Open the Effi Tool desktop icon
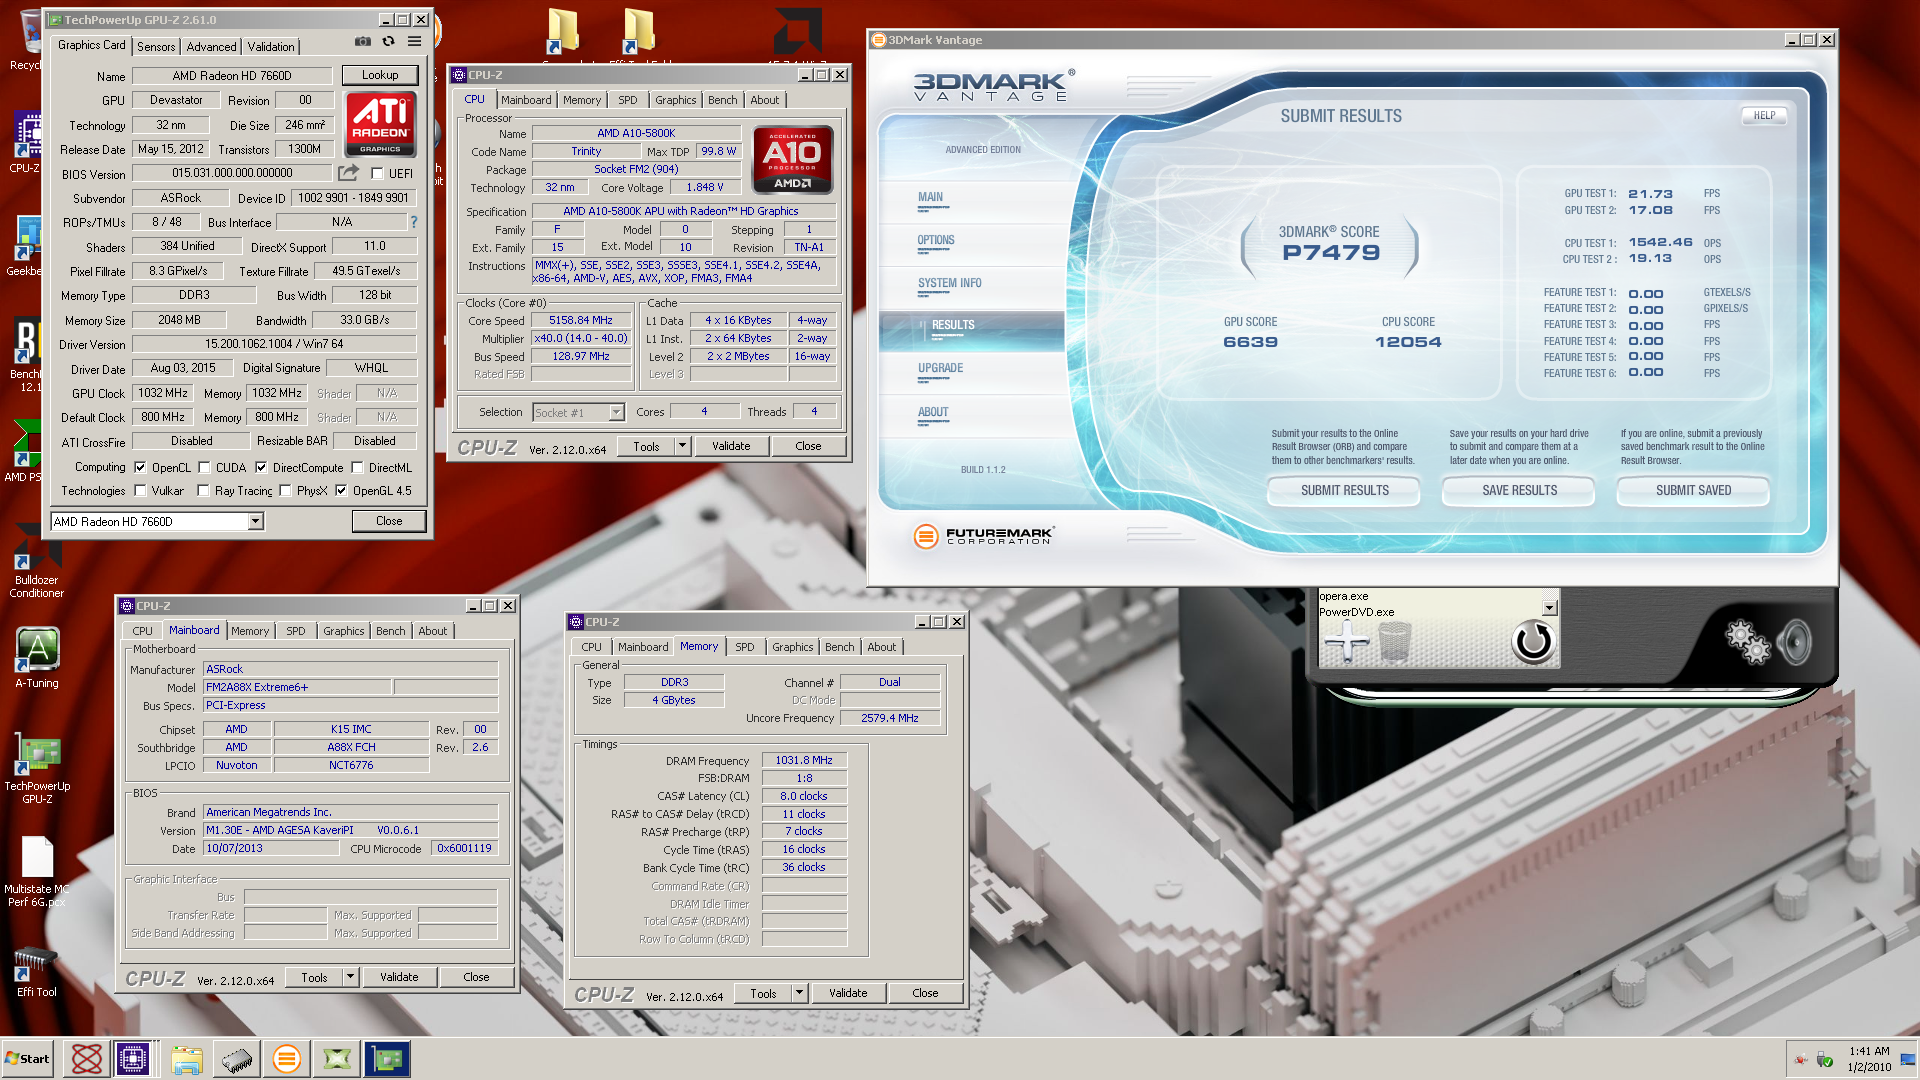 click(x=37, y=971)
